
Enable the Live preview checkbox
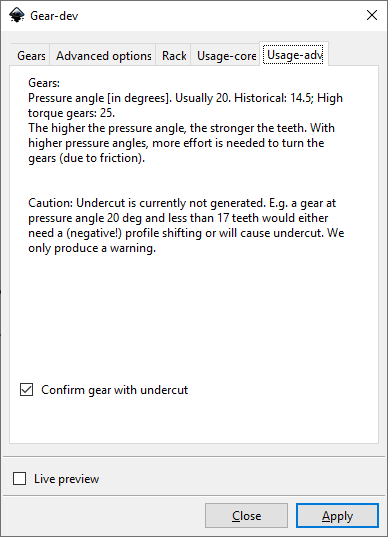tap(20, 478)
